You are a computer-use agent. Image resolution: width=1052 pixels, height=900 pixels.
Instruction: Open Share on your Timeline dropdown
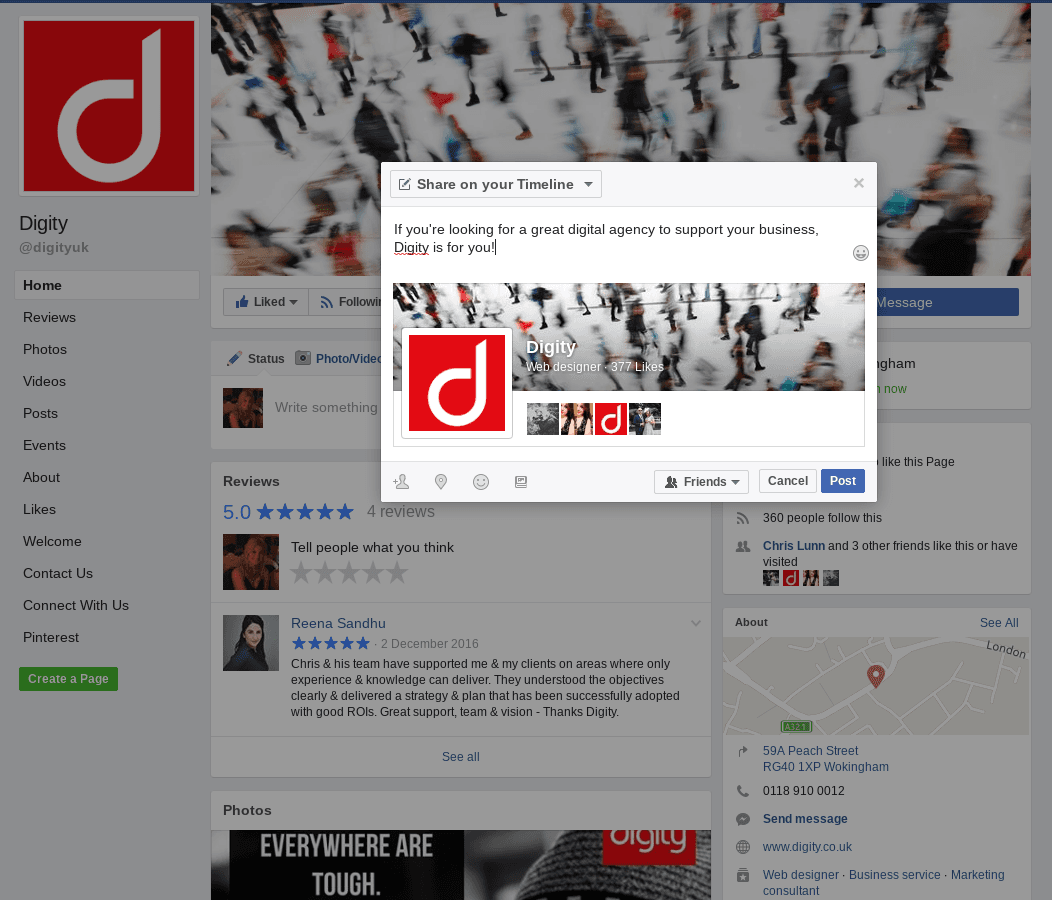pyautogui.click(x=496, y=184)
